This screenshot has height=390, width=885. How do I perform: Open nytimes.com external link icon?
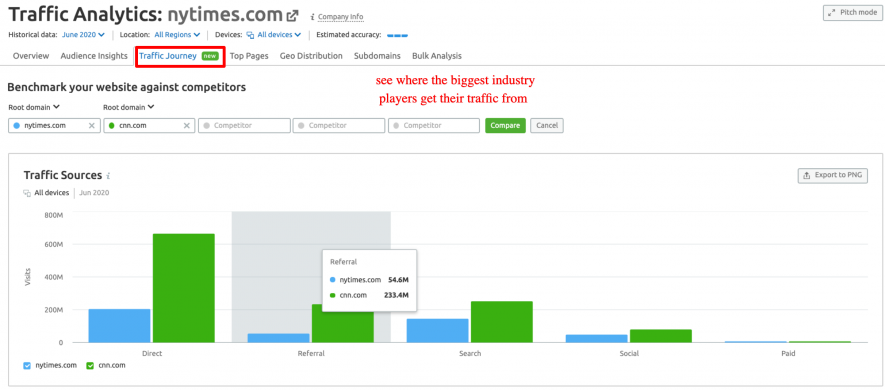click(292, 15)
